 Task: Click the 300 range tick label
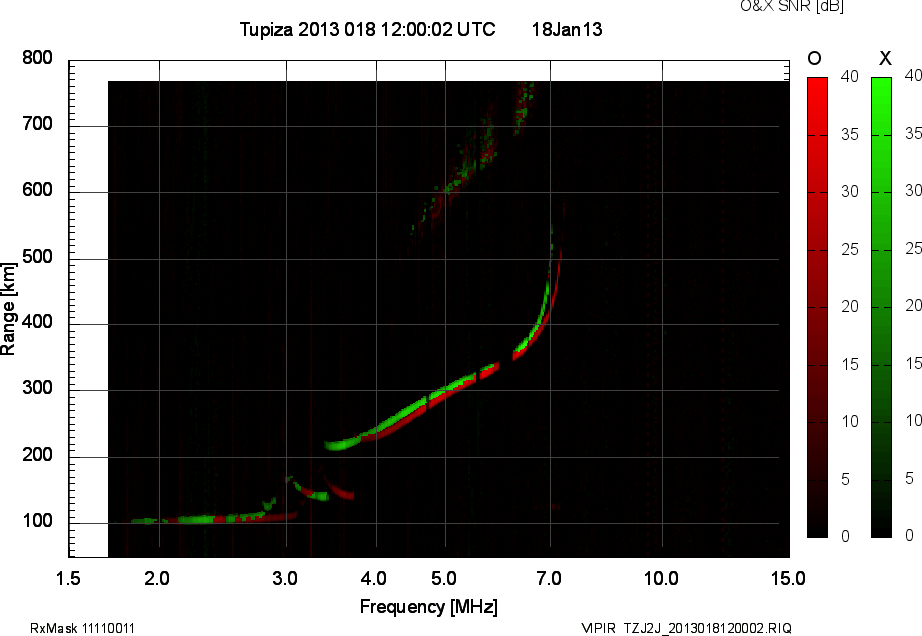38,388
